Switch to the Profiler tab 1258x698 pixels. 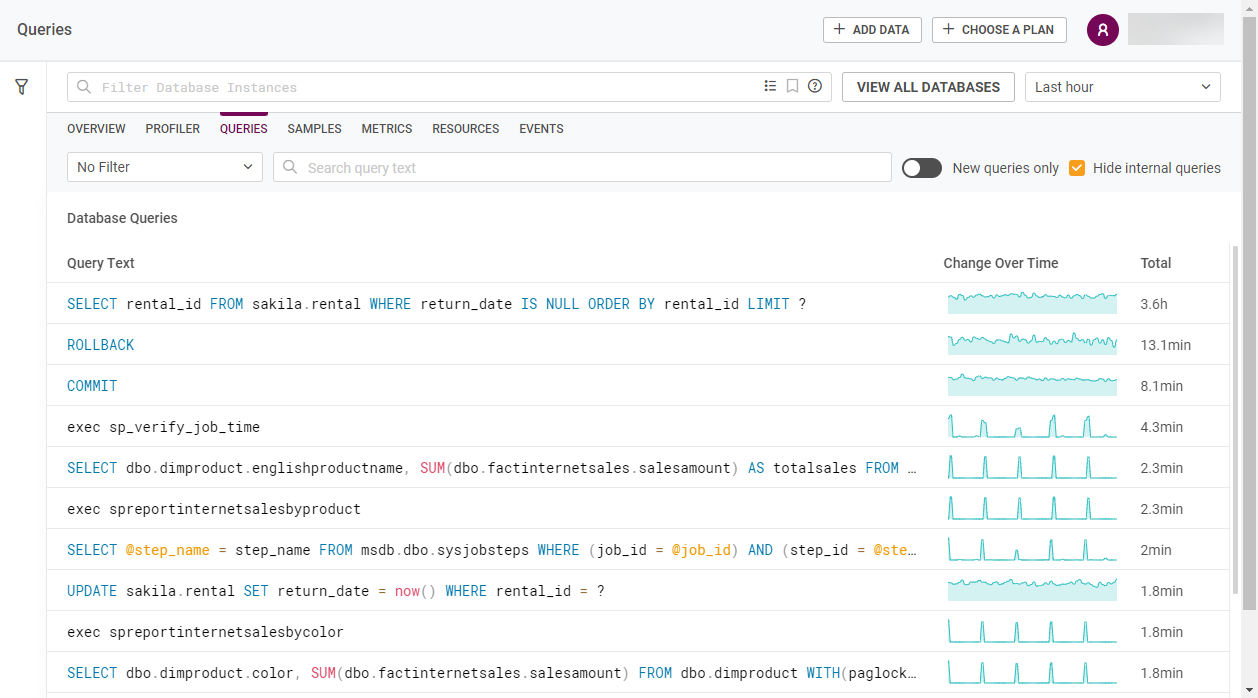click(x=173, y=129)
